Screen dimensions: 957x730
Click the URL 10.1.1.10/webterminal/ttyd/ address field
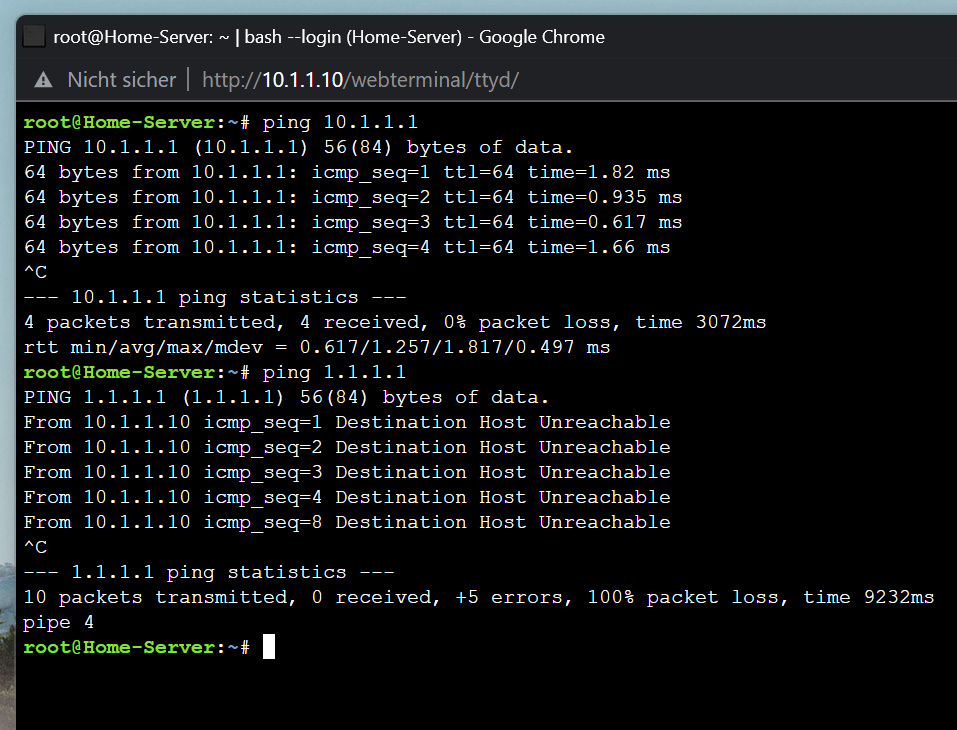pos(360,80)
